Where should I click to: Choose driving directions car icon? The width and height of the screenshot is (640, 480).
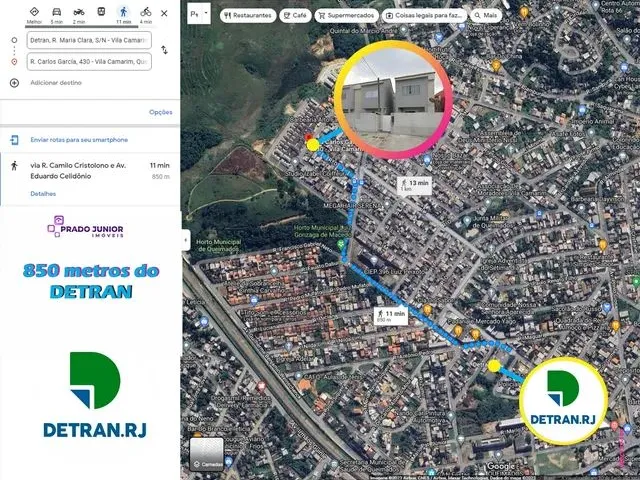pos(57,11)
